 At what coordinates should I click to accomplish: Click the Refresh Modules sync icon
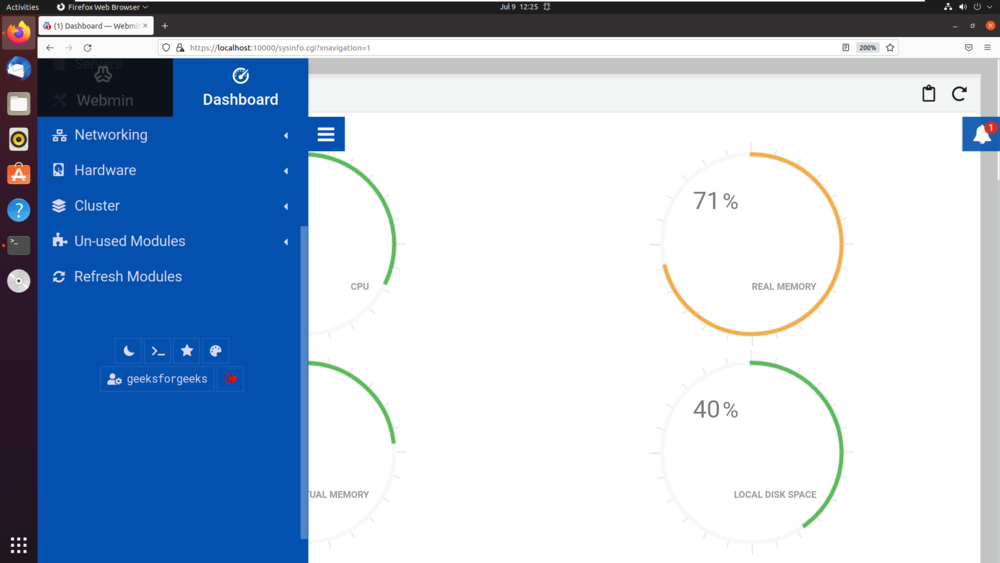click(x=59, y=277)
